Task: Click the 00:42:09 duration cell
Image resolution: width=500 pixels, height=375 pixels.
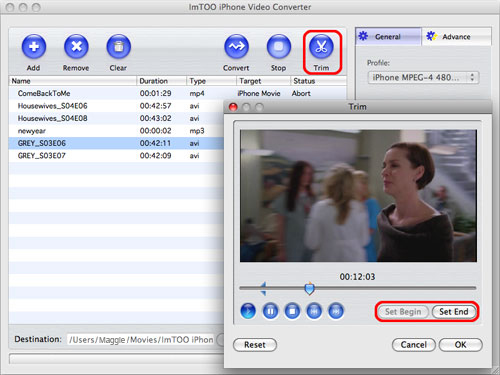Action: [x=155, y=156]
